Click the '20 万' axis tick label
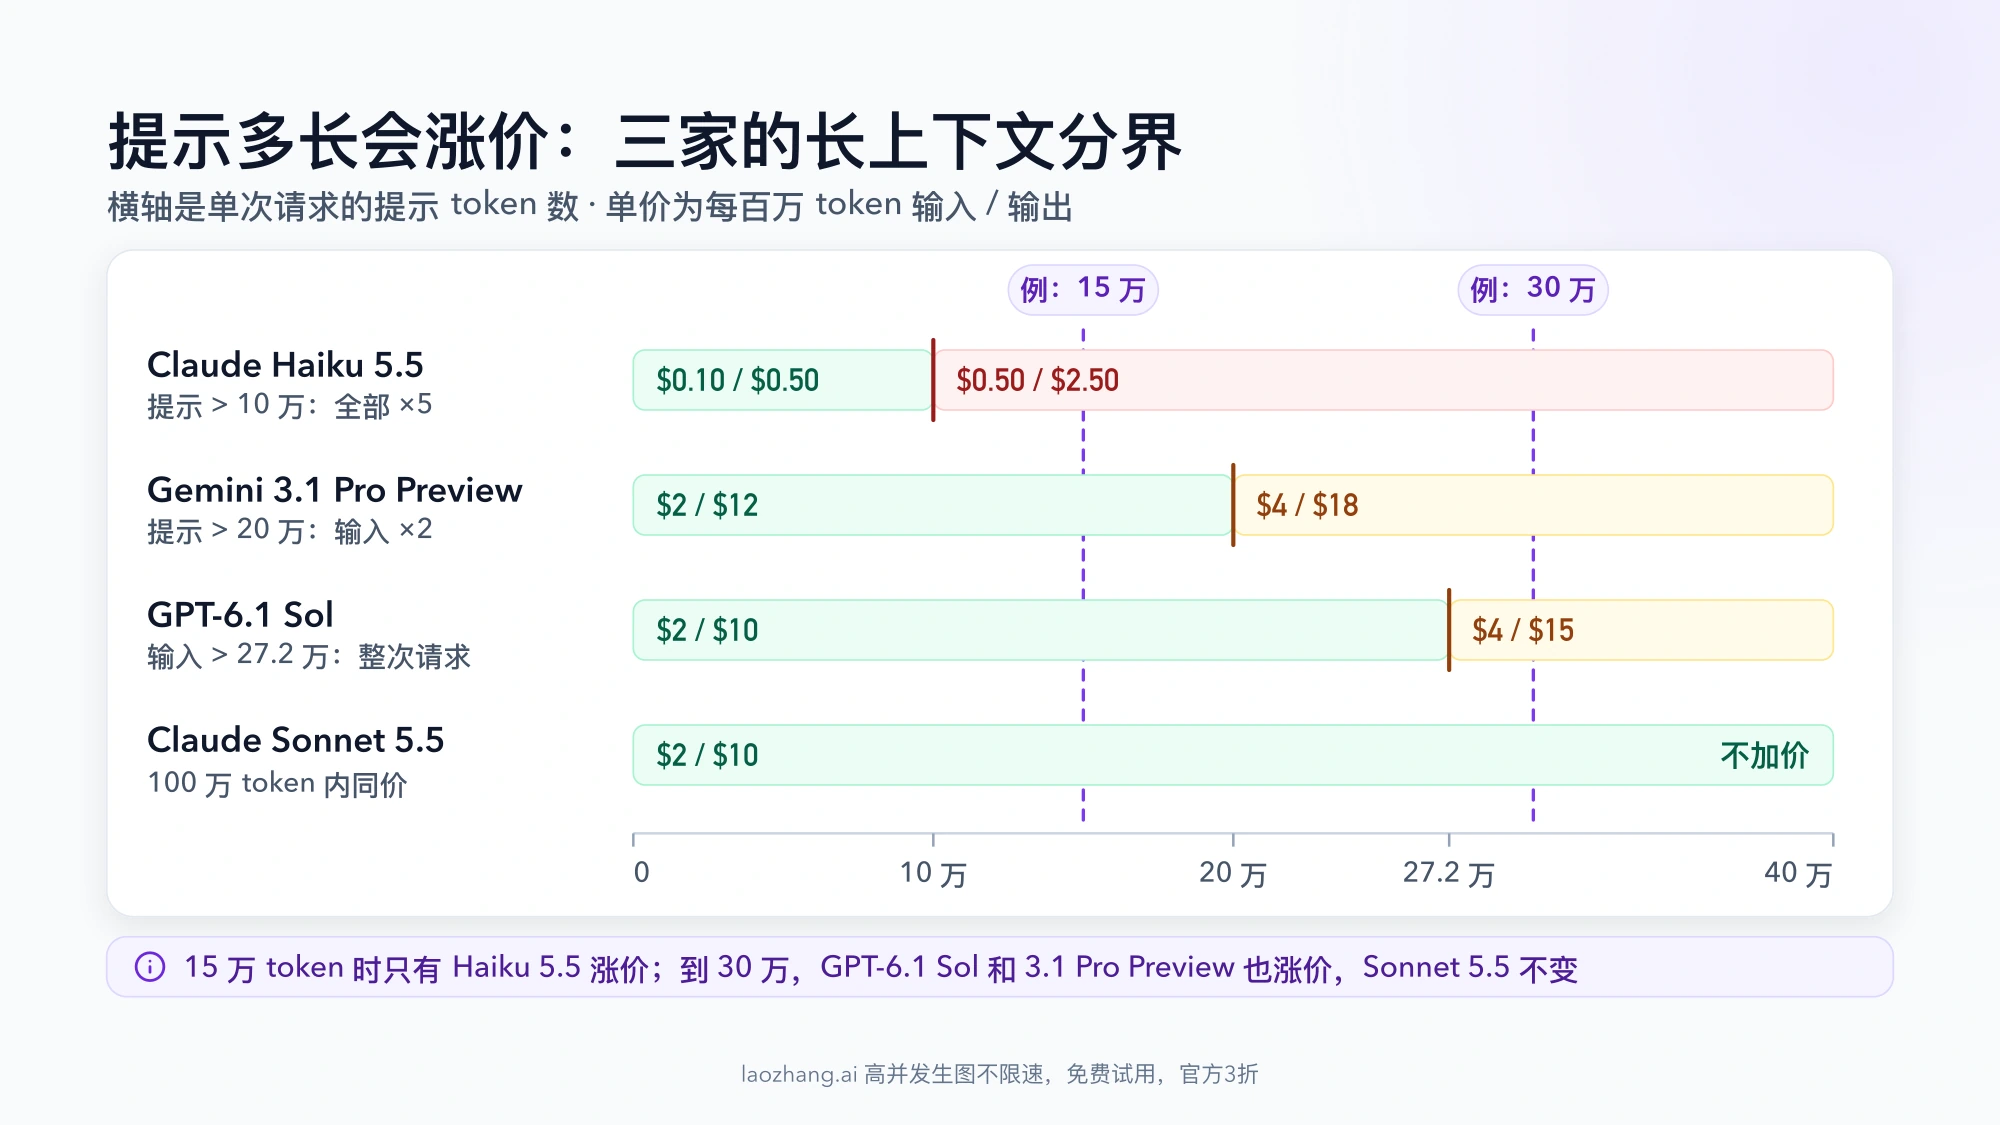The image size is (2000, 1125). [x=1233, y=874]
